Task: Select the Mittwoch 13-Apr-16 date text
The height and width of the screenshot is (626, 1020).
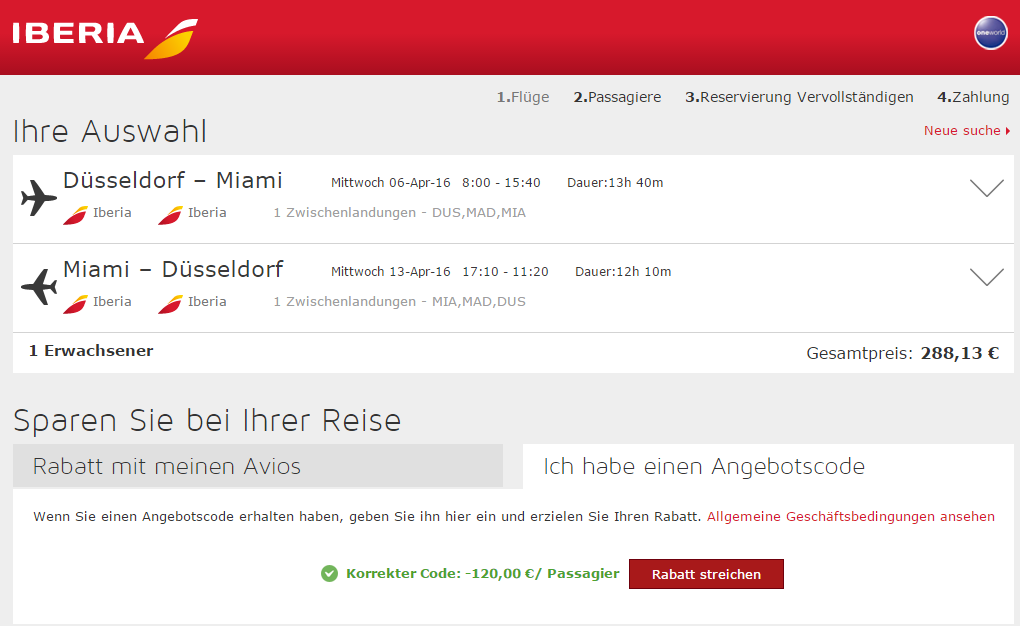Action: coord(390,272)
